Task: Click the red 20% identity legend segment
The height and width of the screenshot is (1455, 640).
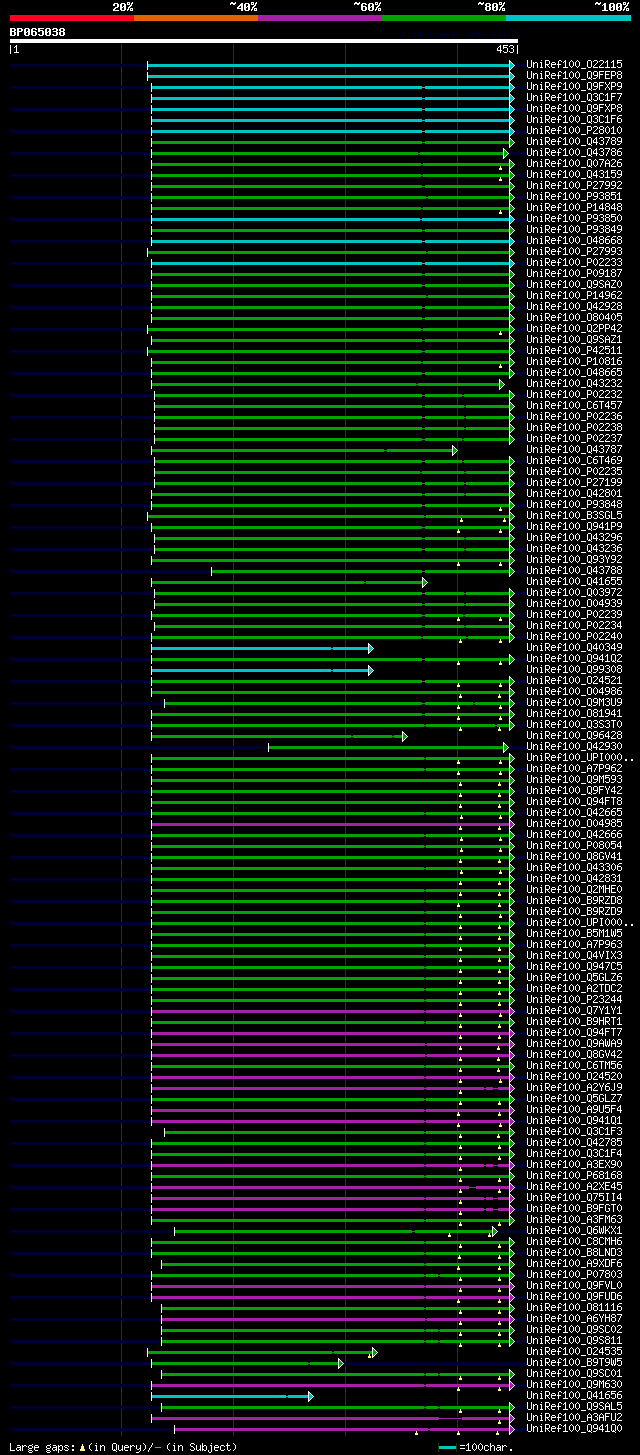Action: pos(72,17)
